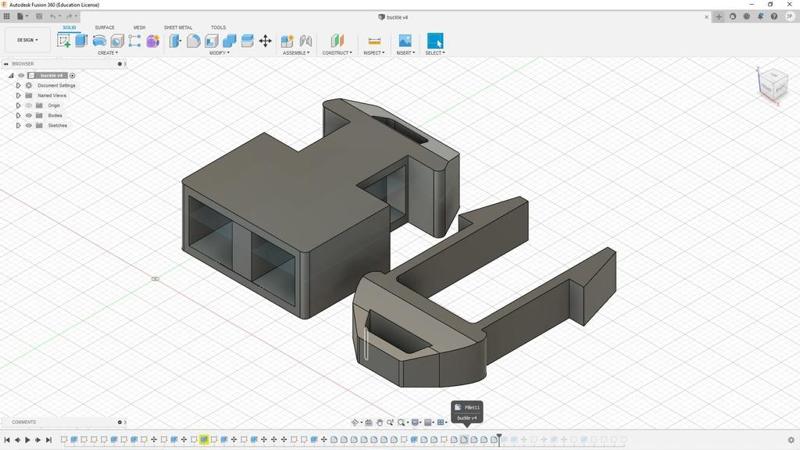This screenshot has height=450, width=800.
Task: Click the ViewCube in the viewport corner
Action: 772,84
